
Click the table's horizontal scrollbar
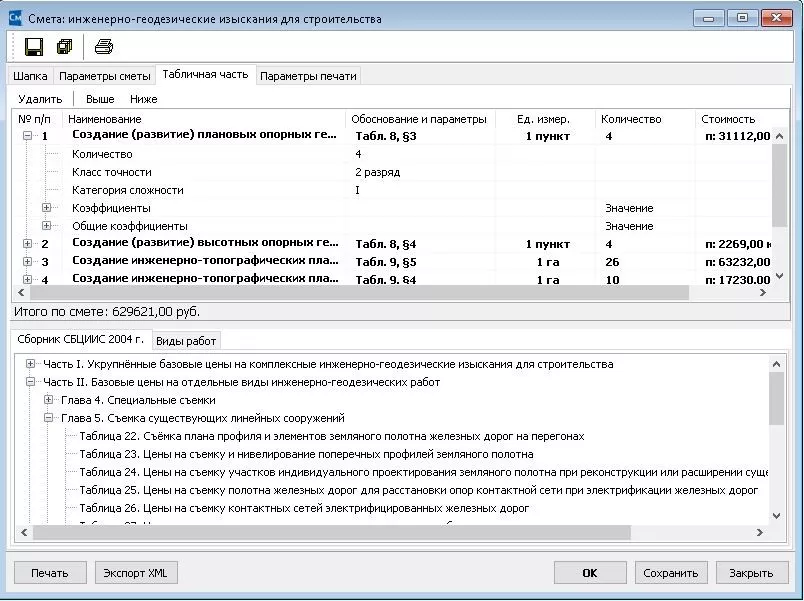point(350,293)
